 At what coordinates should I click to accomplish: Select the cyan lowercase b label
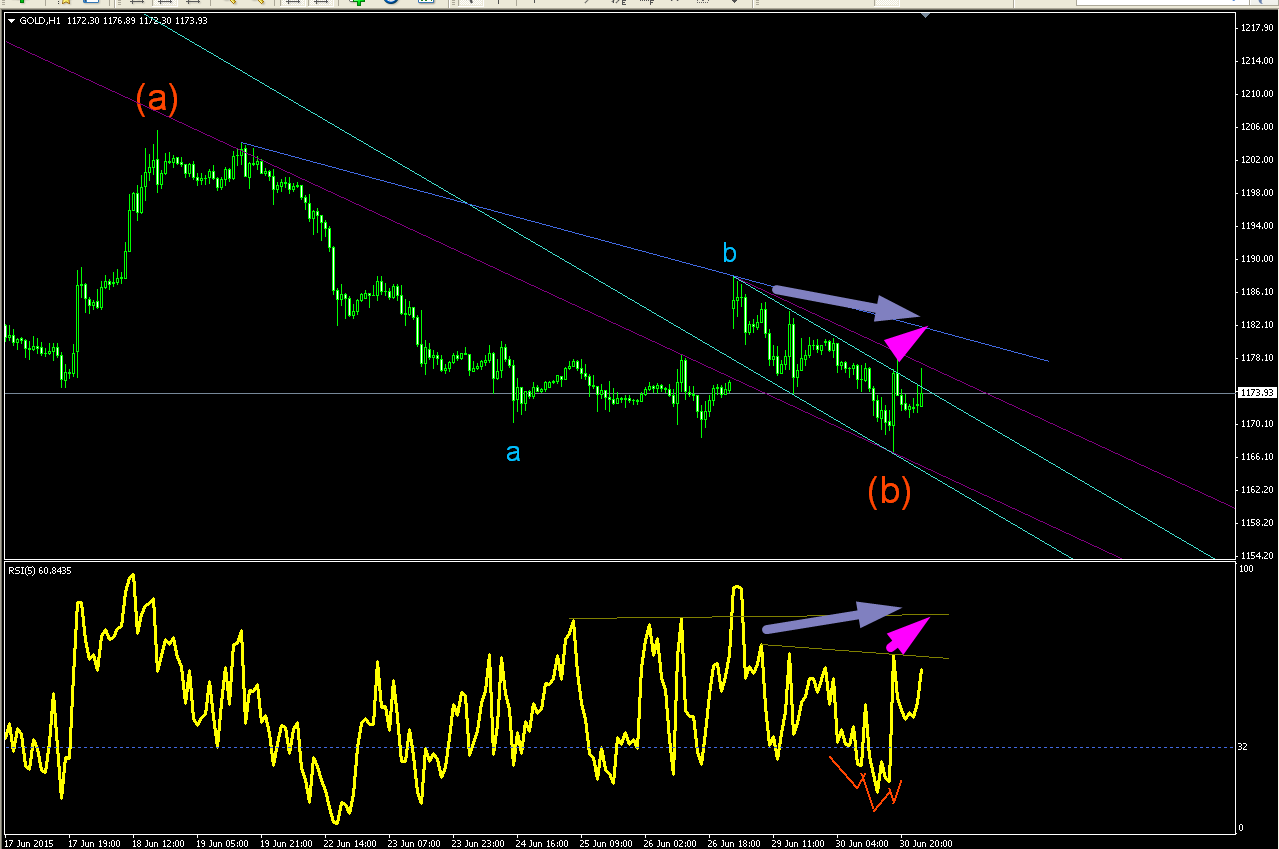tap(730, 254)
